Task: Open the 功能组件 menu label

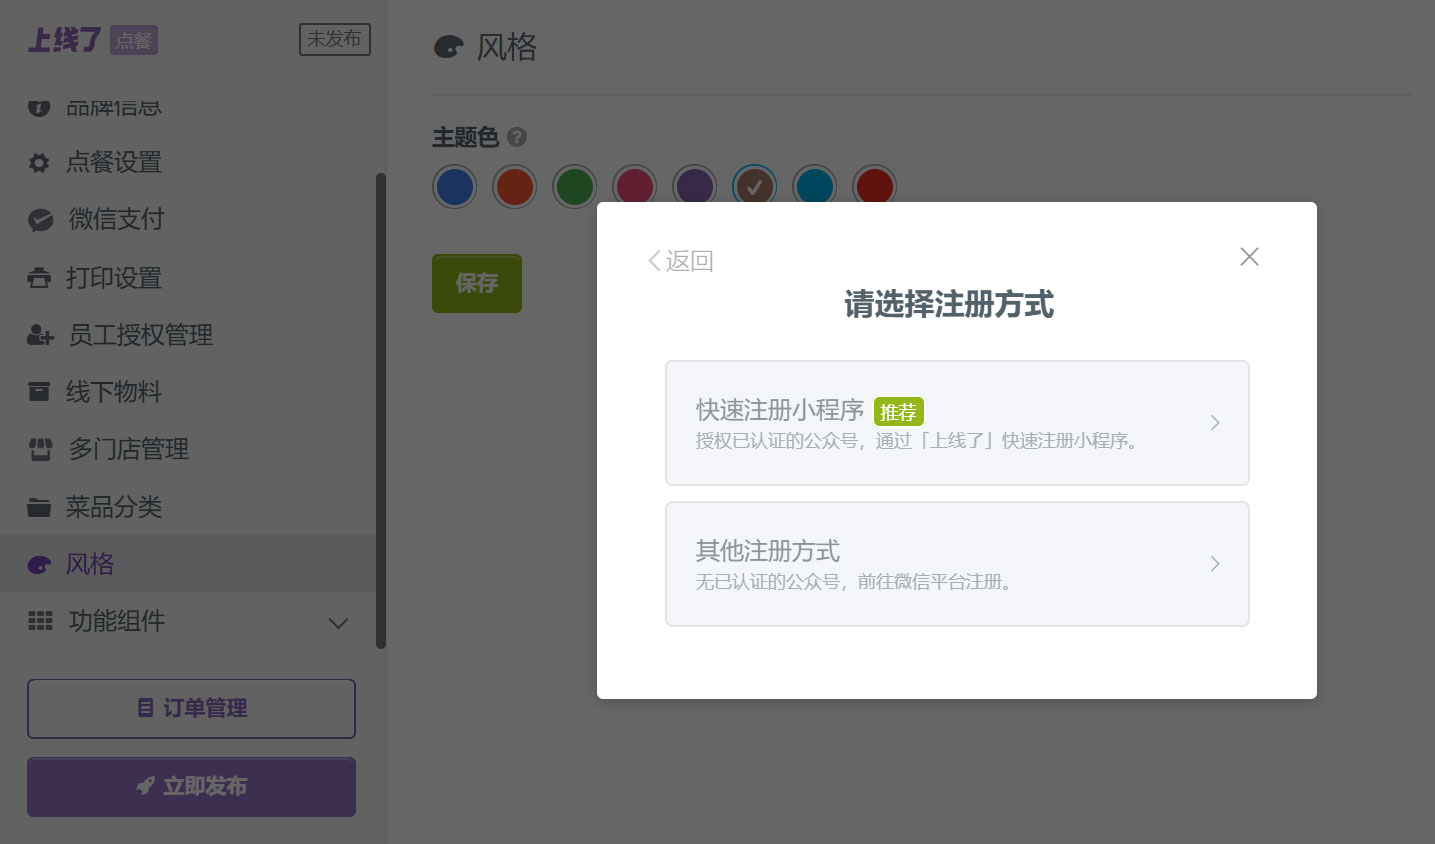Action: (x=116, y=621)
